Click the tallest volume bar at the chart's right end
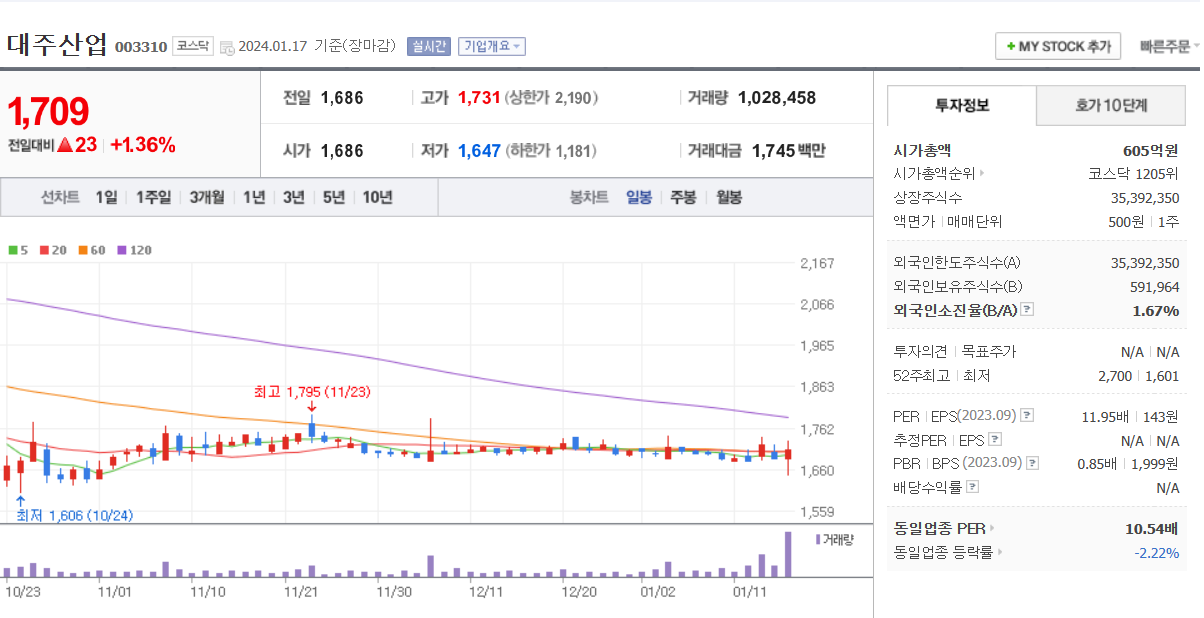 click(788, 554)
